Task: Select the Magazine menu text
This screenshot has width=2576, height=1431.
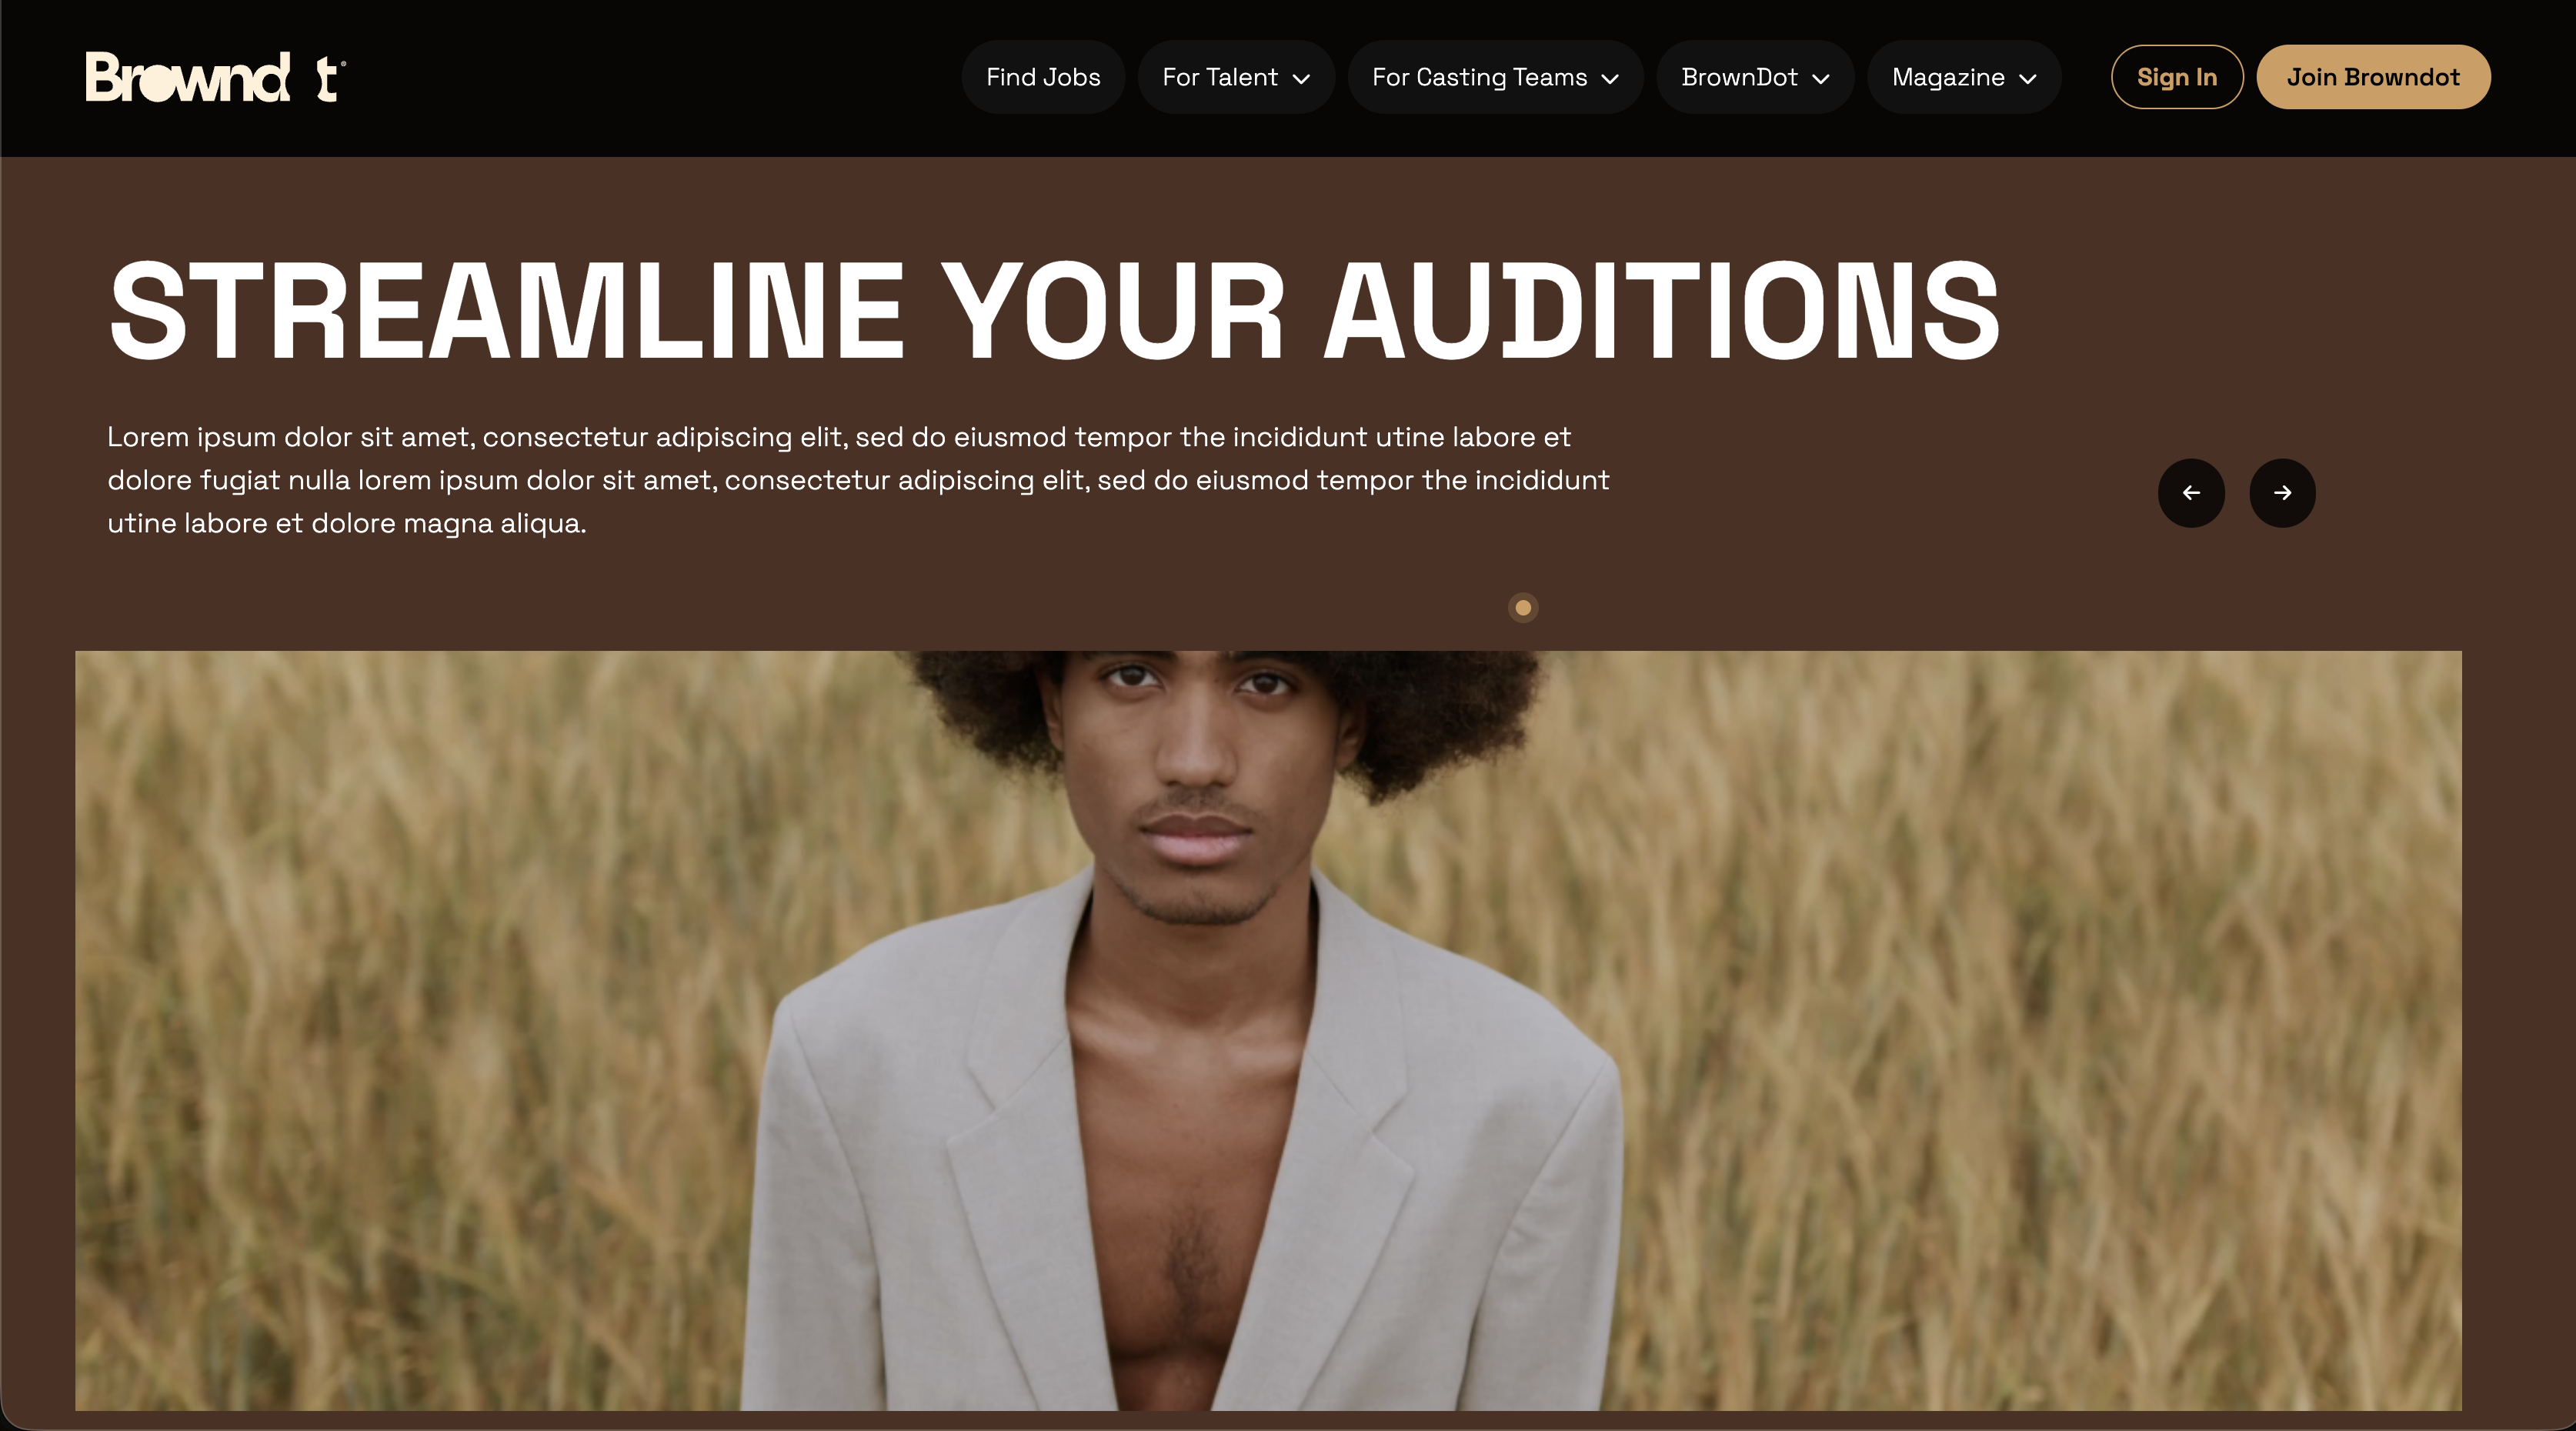Action: pyautogui.click(x=1948, y=77)
